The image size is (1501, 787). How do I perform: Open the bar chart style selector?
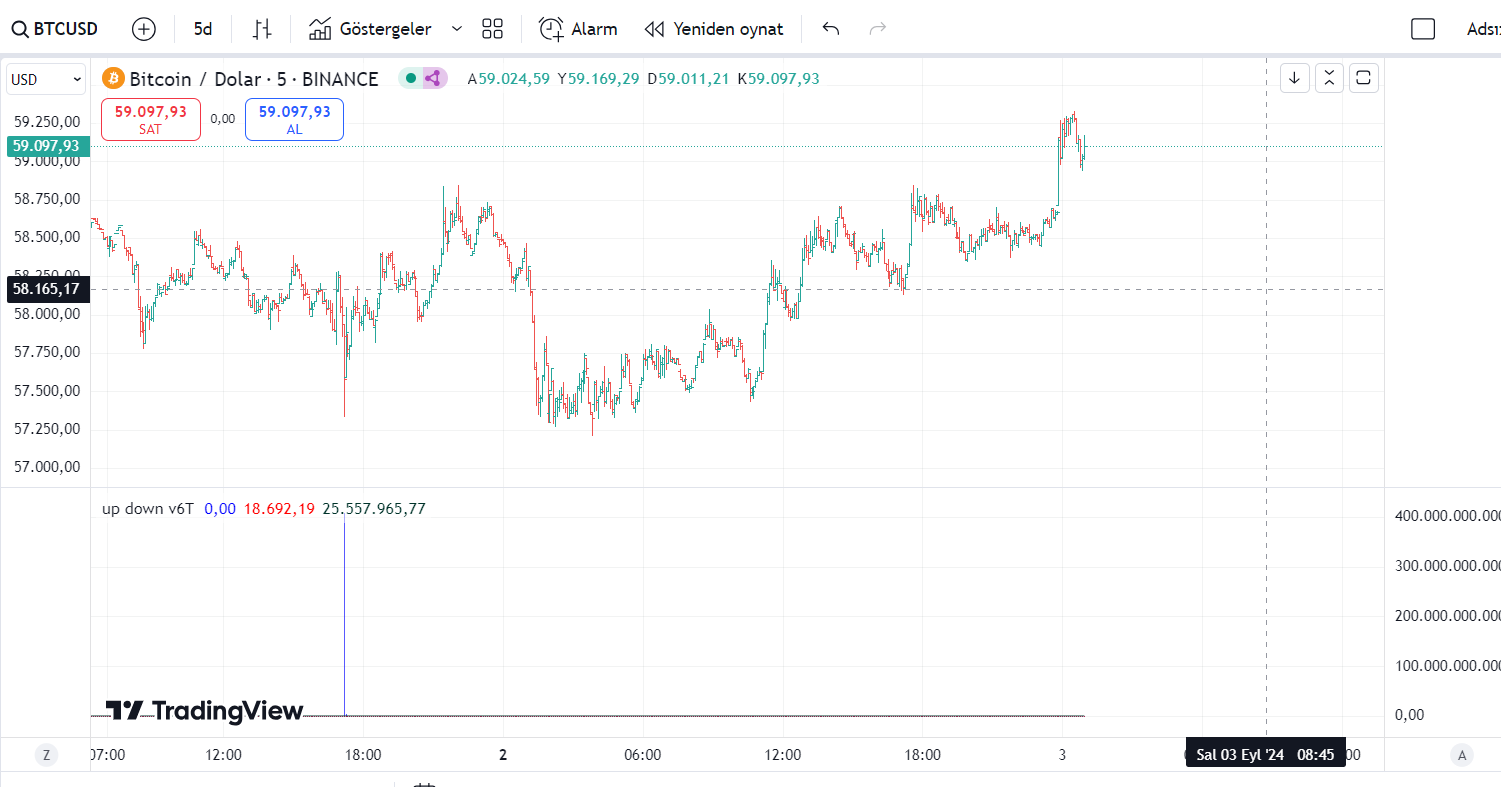[262, 29]
